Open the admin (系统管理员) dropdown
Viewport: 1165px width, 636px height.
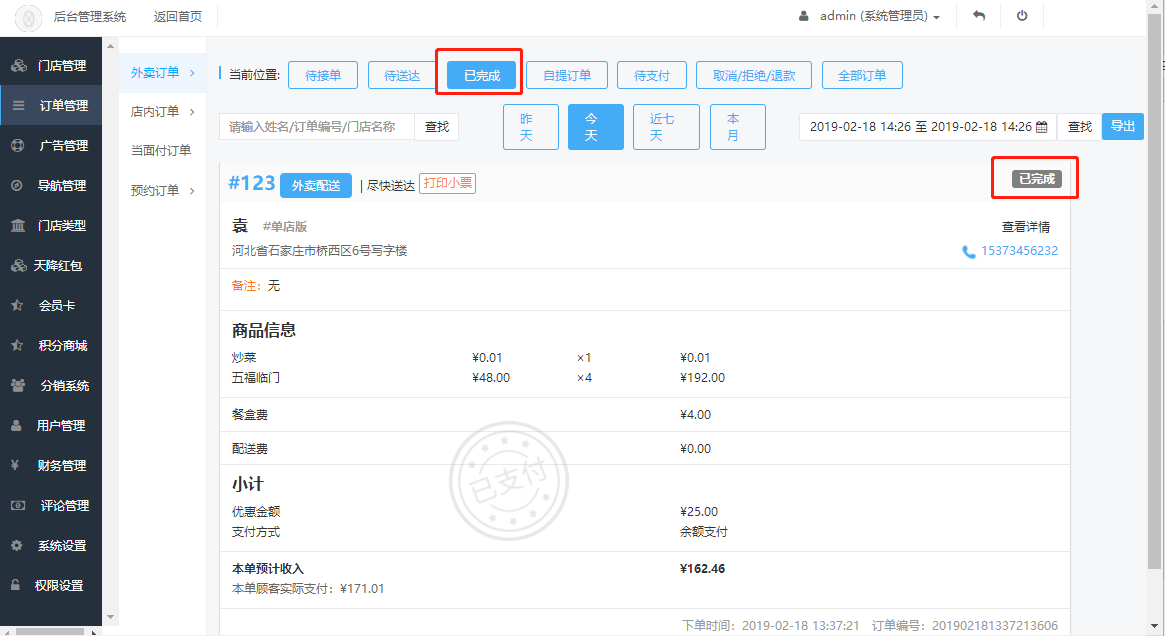tap(869, 16)
